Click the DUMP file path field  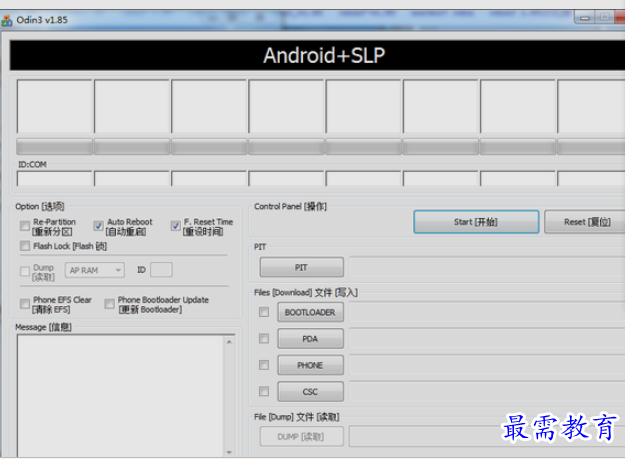click(487, 437)
